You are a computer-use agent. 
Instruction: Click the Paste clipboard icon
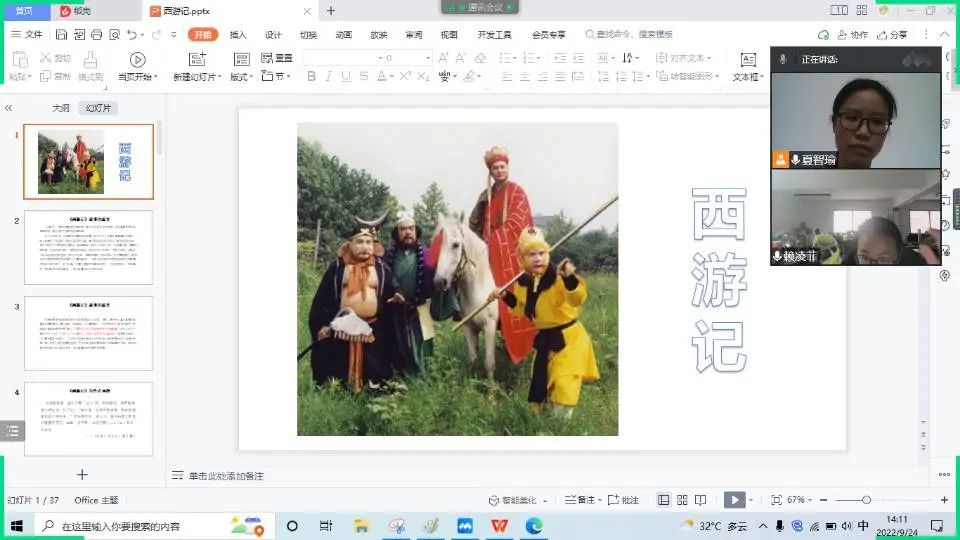point(20,59)
